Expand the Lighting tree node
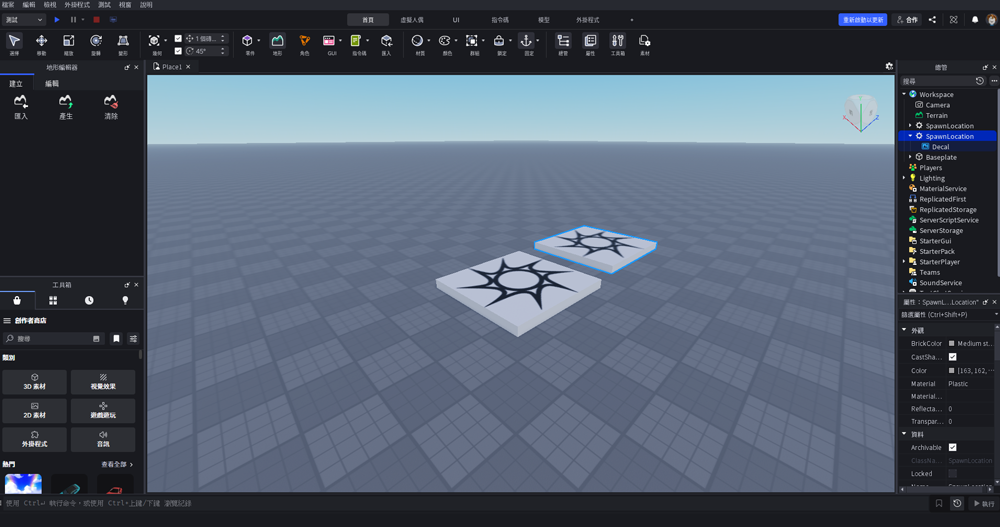The width and height of the screenshot is (1000, 527). [904, 178]
